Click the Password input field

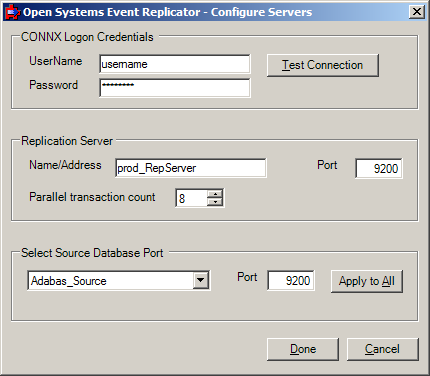pyautogui.click(x=174, y=88)
